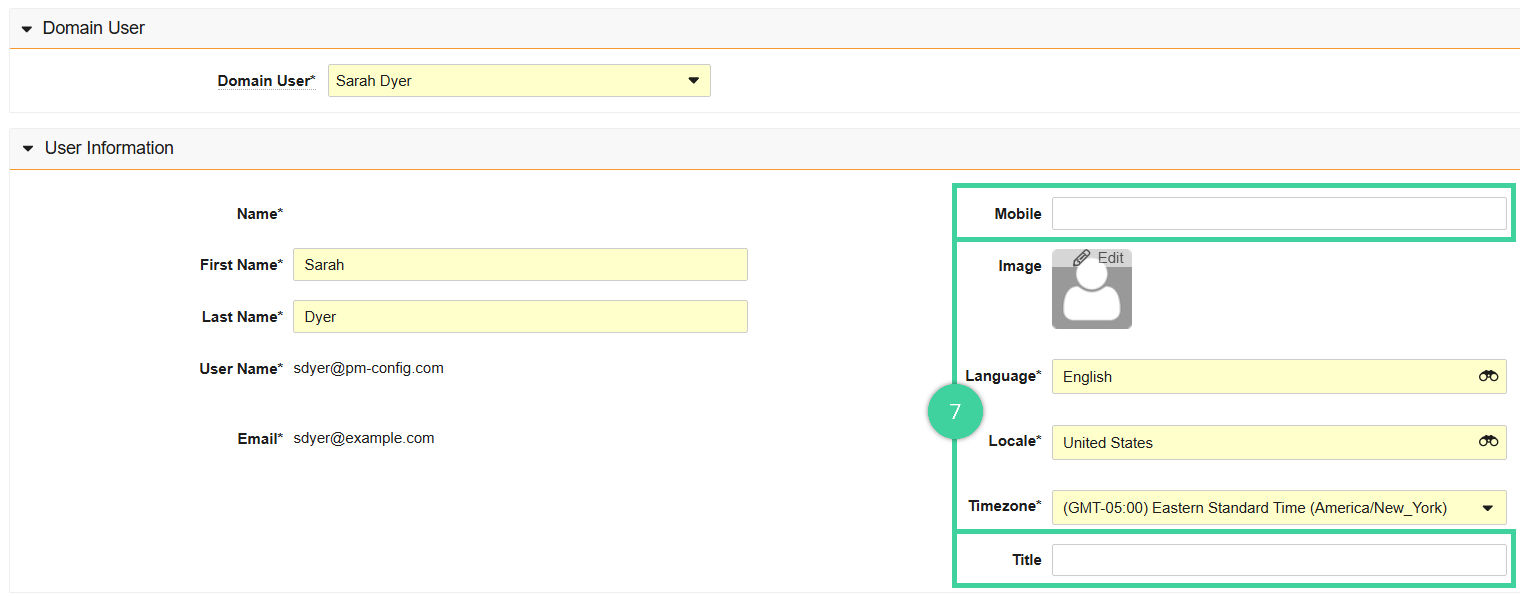Select the default avatar placeholder image
Image resolution: width=1520 pixels, height=596 pixels.
[1091, 295]
